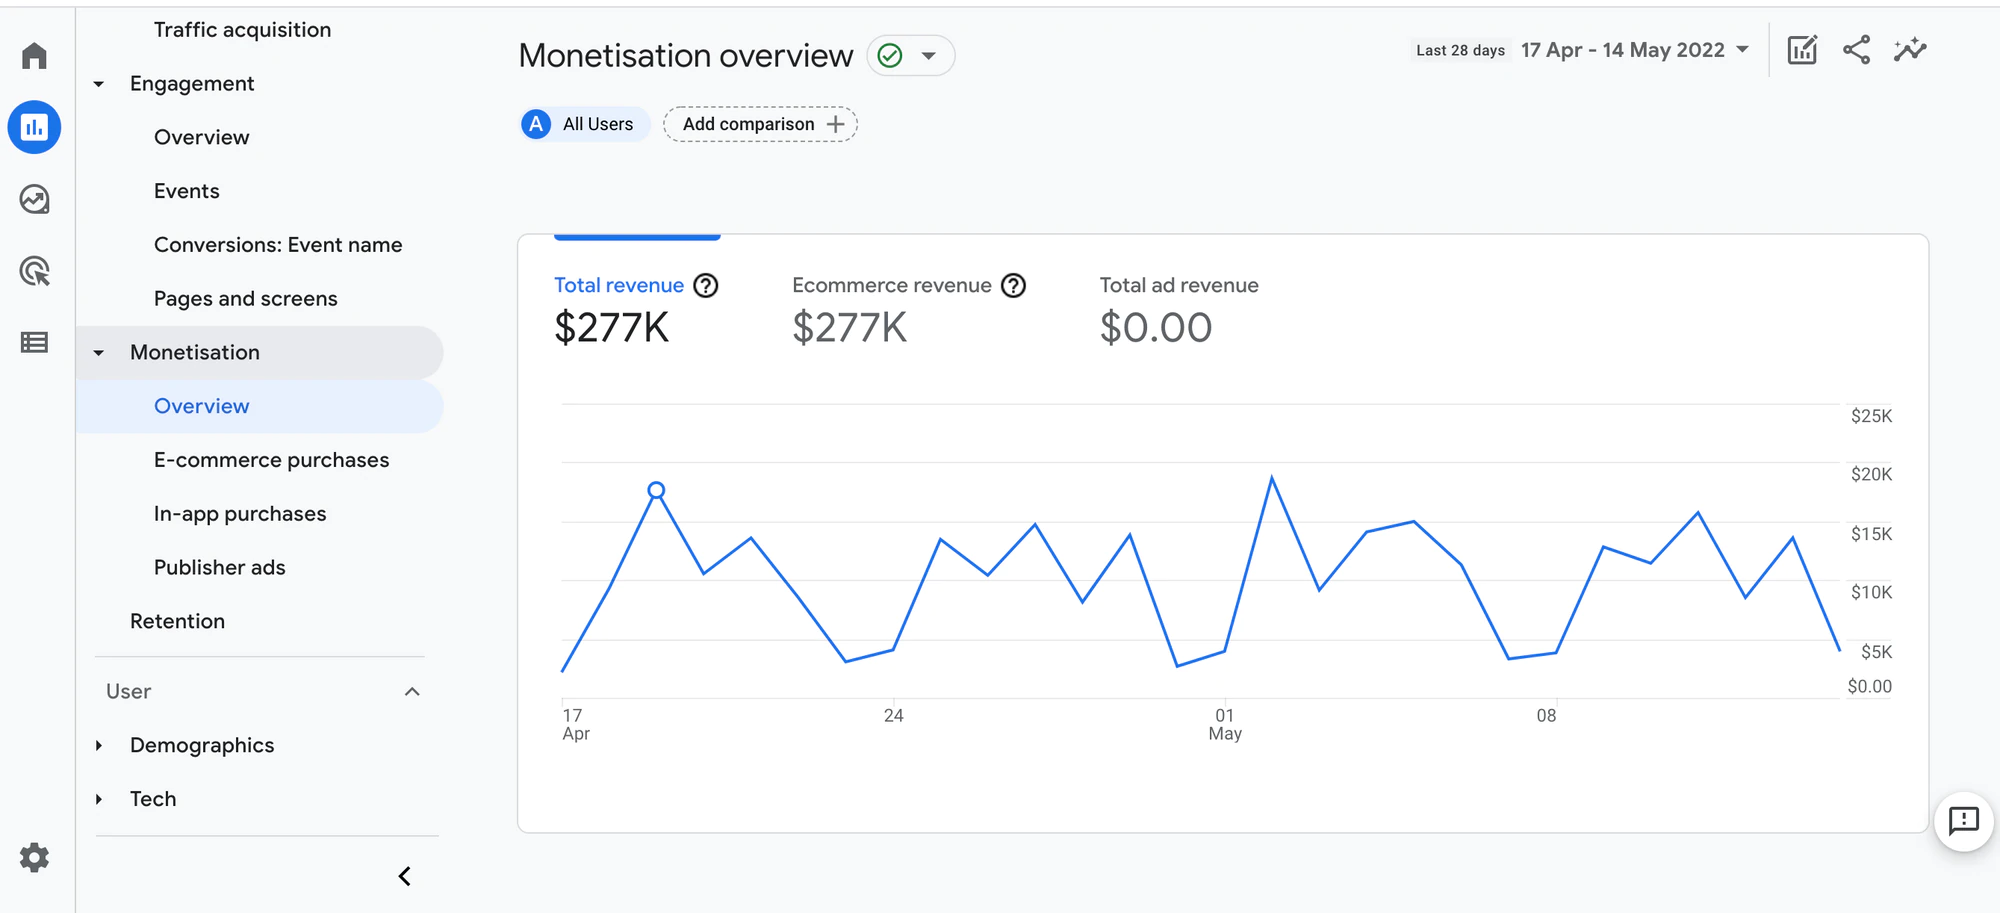This screenshot has width=2000, height=913.
Task: Open the Explore icon in sidebar
Action: coord(34,199)
